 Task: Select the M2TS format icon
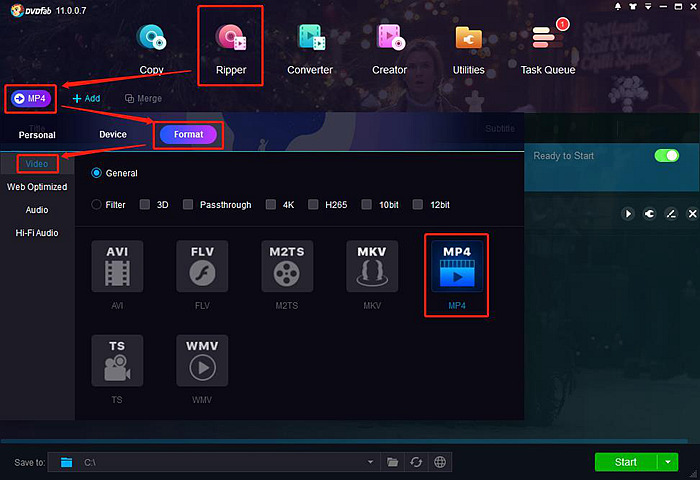[287, 267]
